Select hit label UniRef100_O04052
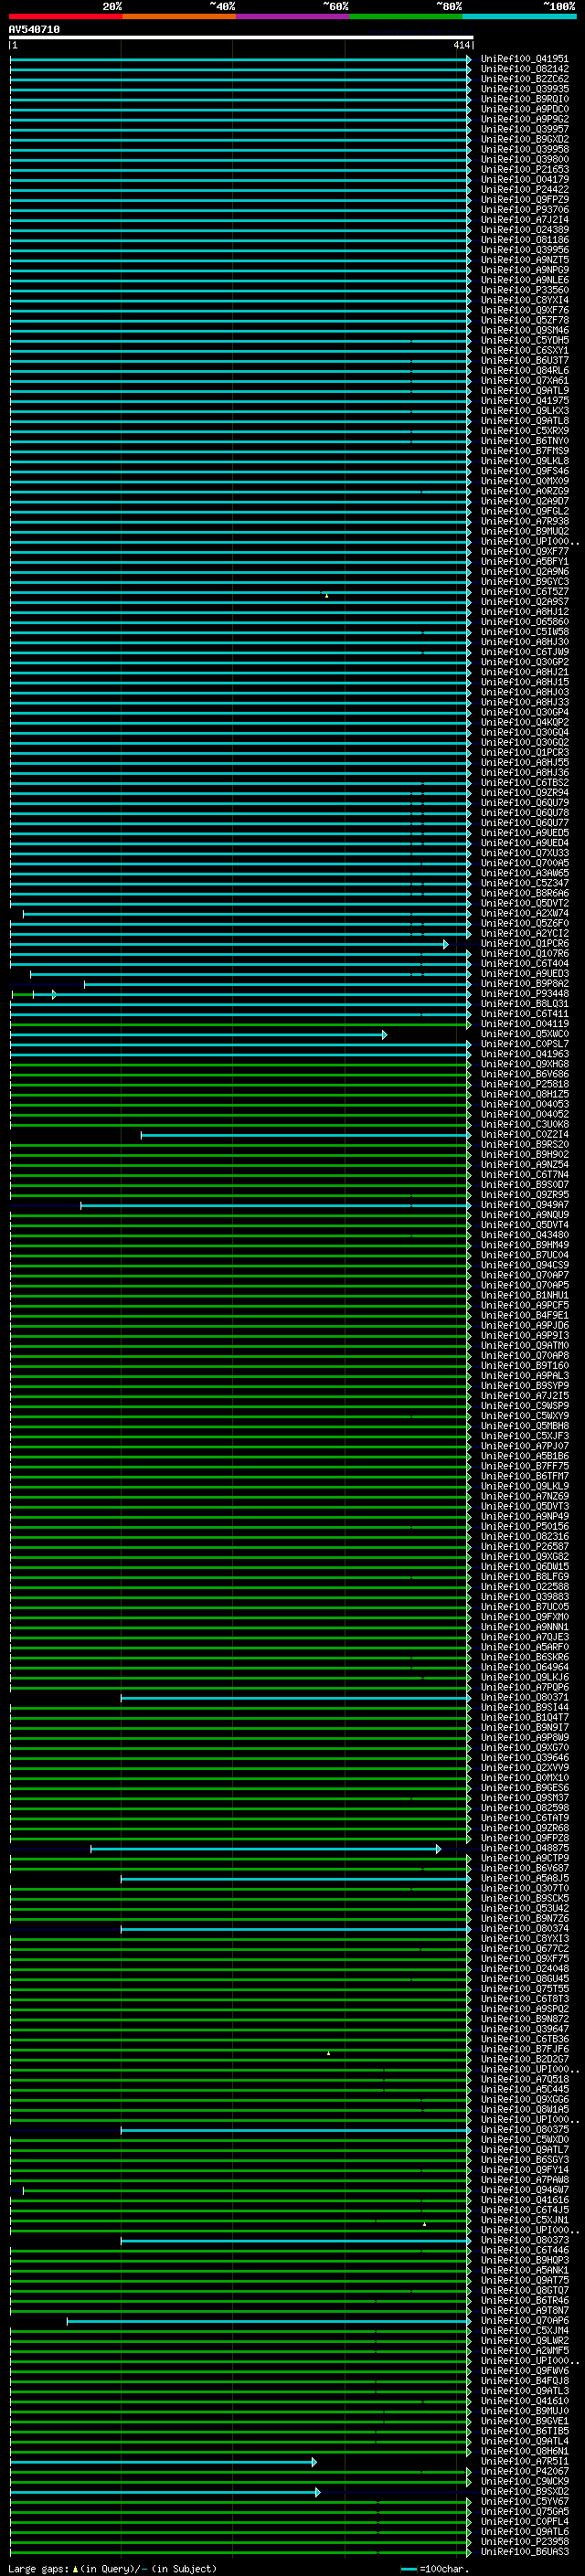The height and width of the screenshot is (2576, 585). [525, 1114]
